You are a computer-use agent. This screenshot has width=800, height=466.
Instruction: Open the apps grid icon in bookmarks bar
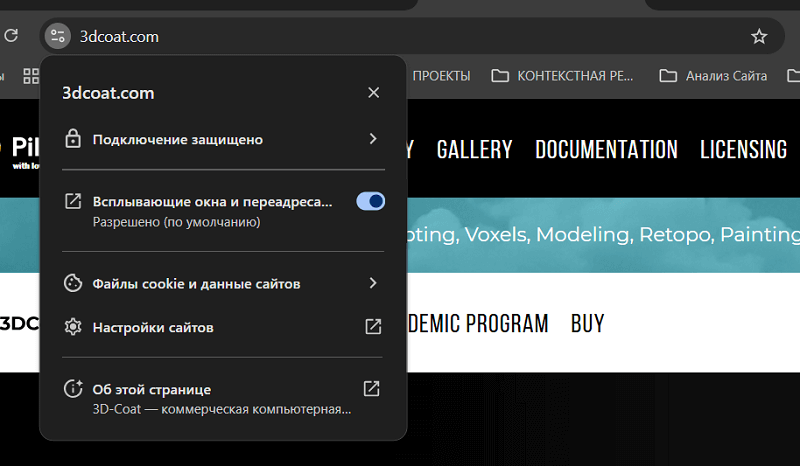coord(31,76)
